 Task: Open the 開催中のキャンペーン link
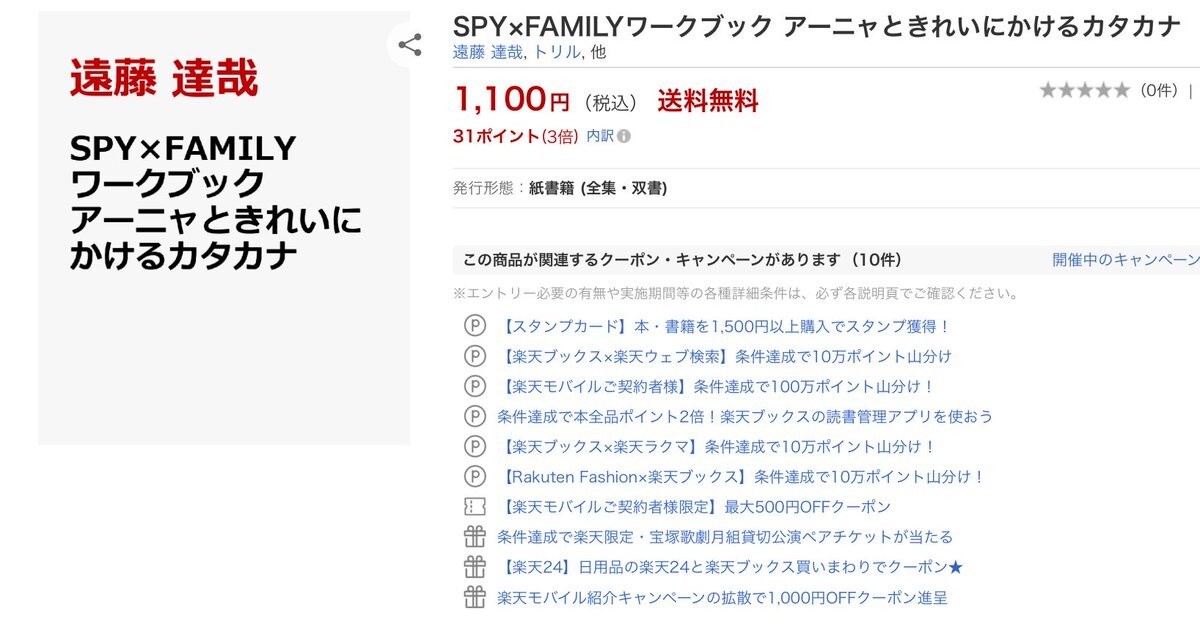tap(1126, 260)
